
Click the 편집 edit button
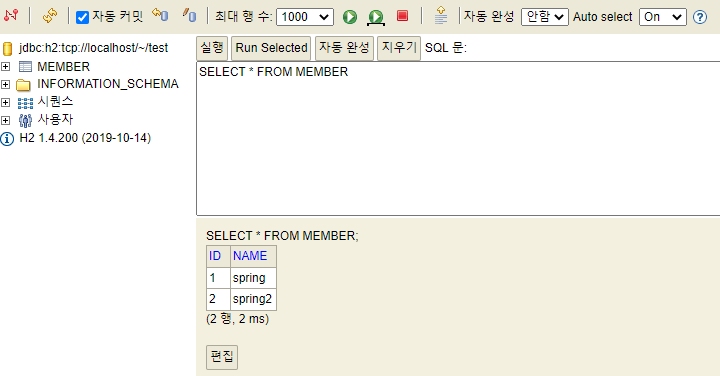(222, 357)
